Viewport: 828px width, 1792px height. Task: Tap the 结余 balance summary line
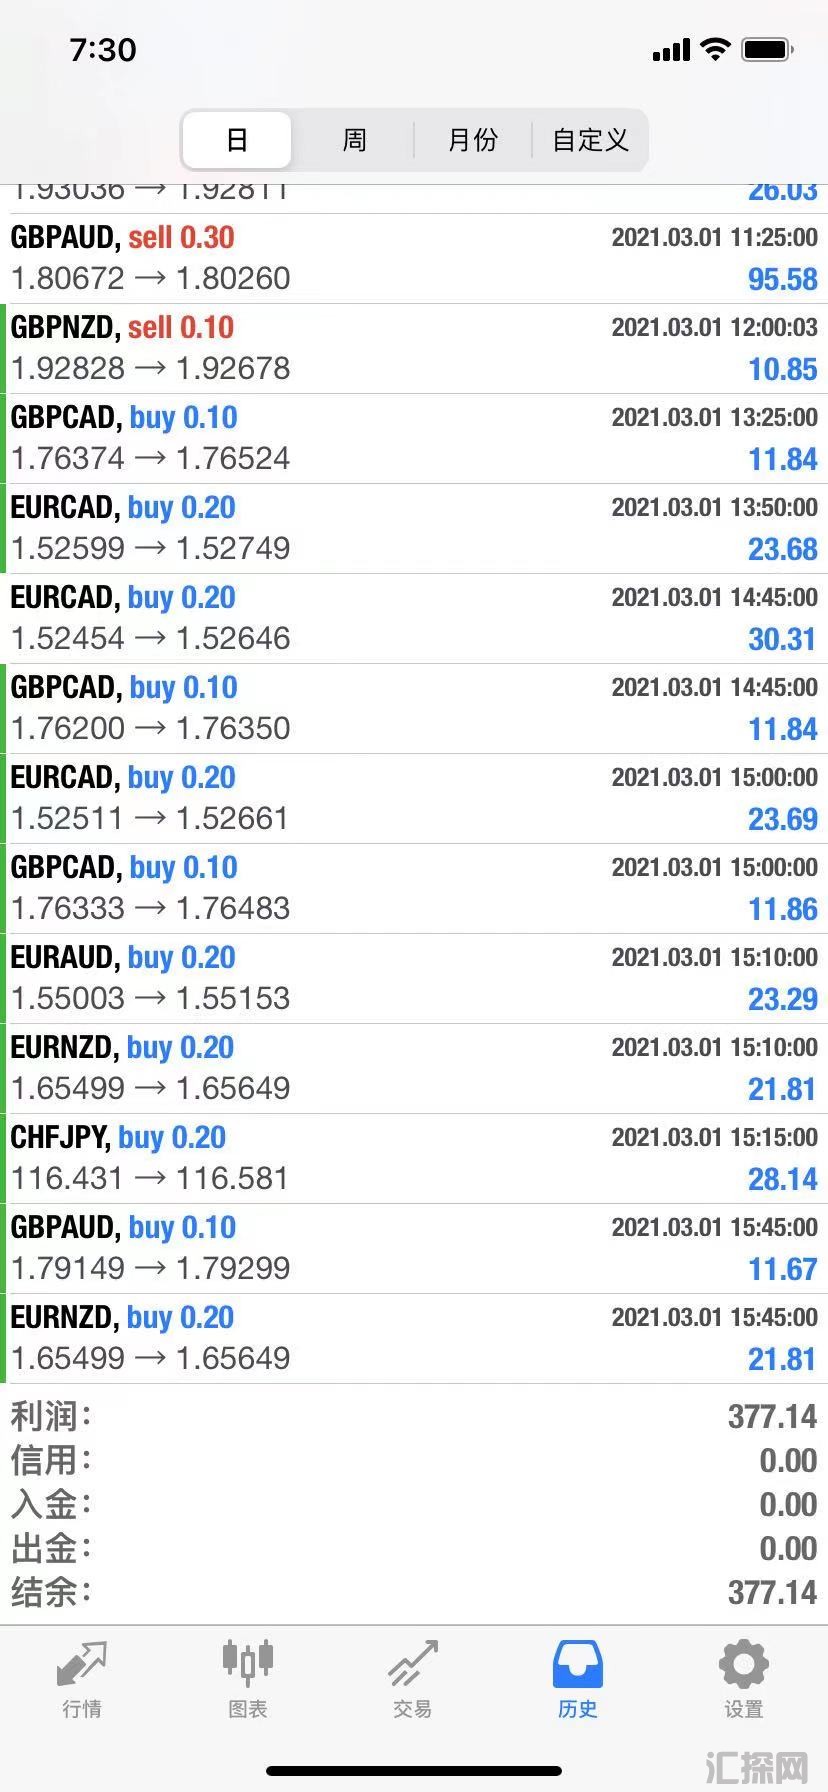(414, 1592)
